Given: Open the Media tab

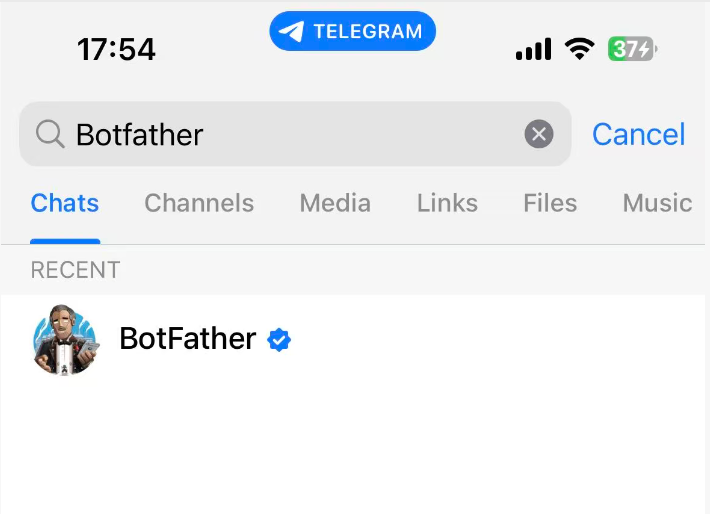Looking at the screenshot, I should coord(335,204).
